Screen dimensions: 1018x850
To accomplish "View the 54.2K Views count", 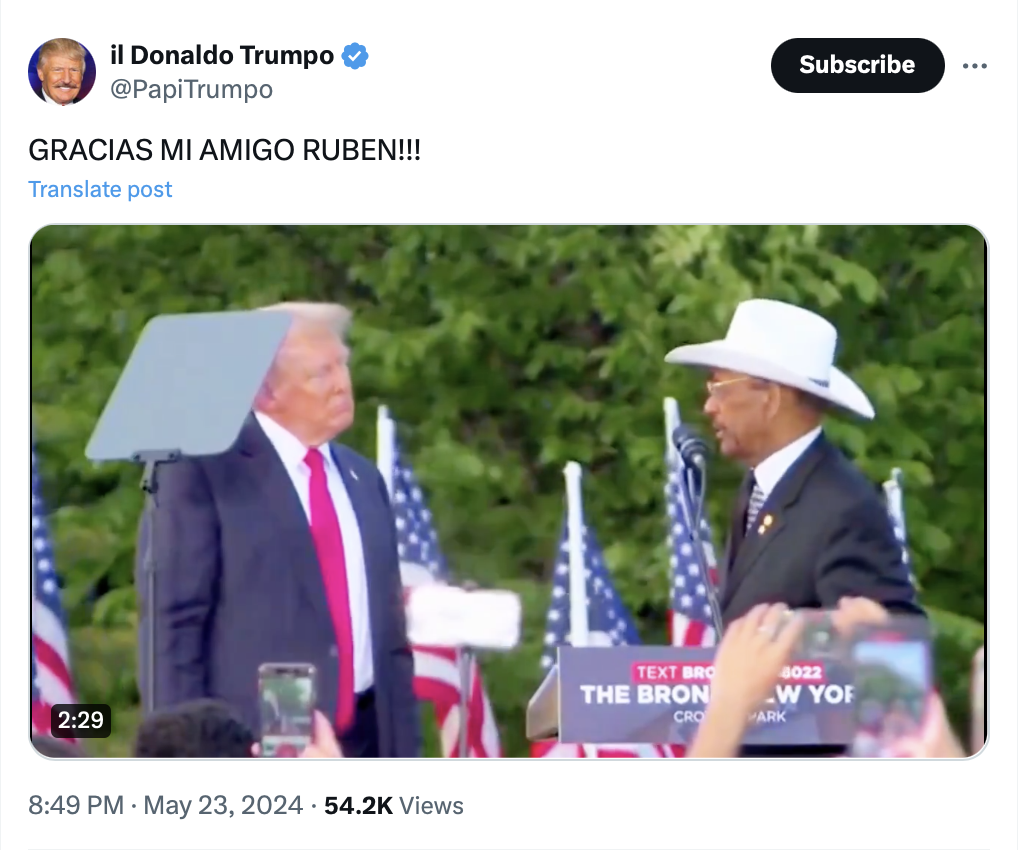I will [x=393, y=805].
